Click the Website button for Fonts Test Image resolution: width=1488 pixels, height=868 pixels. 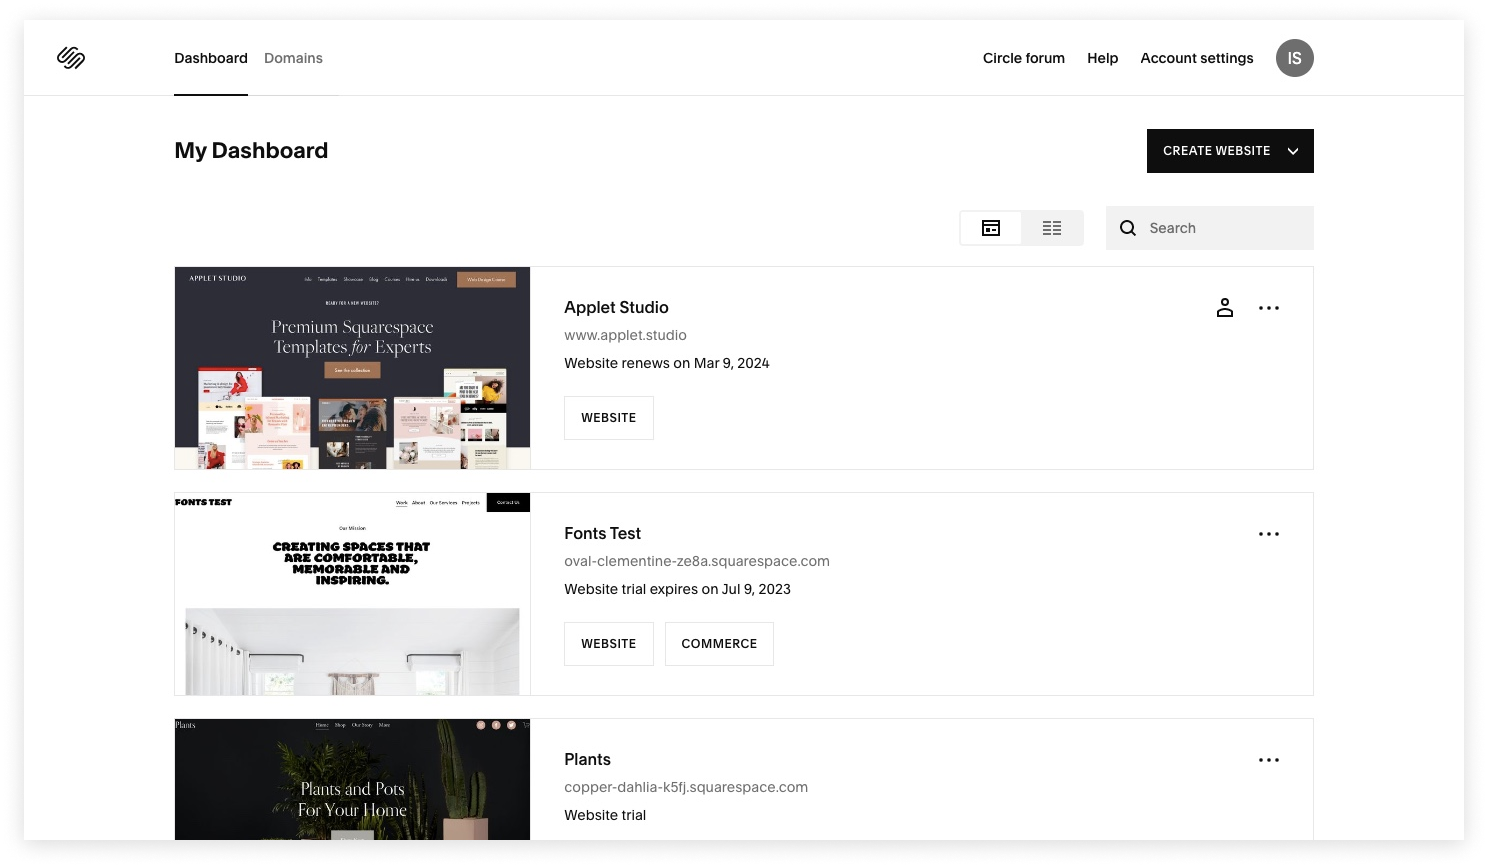[609, 644]
